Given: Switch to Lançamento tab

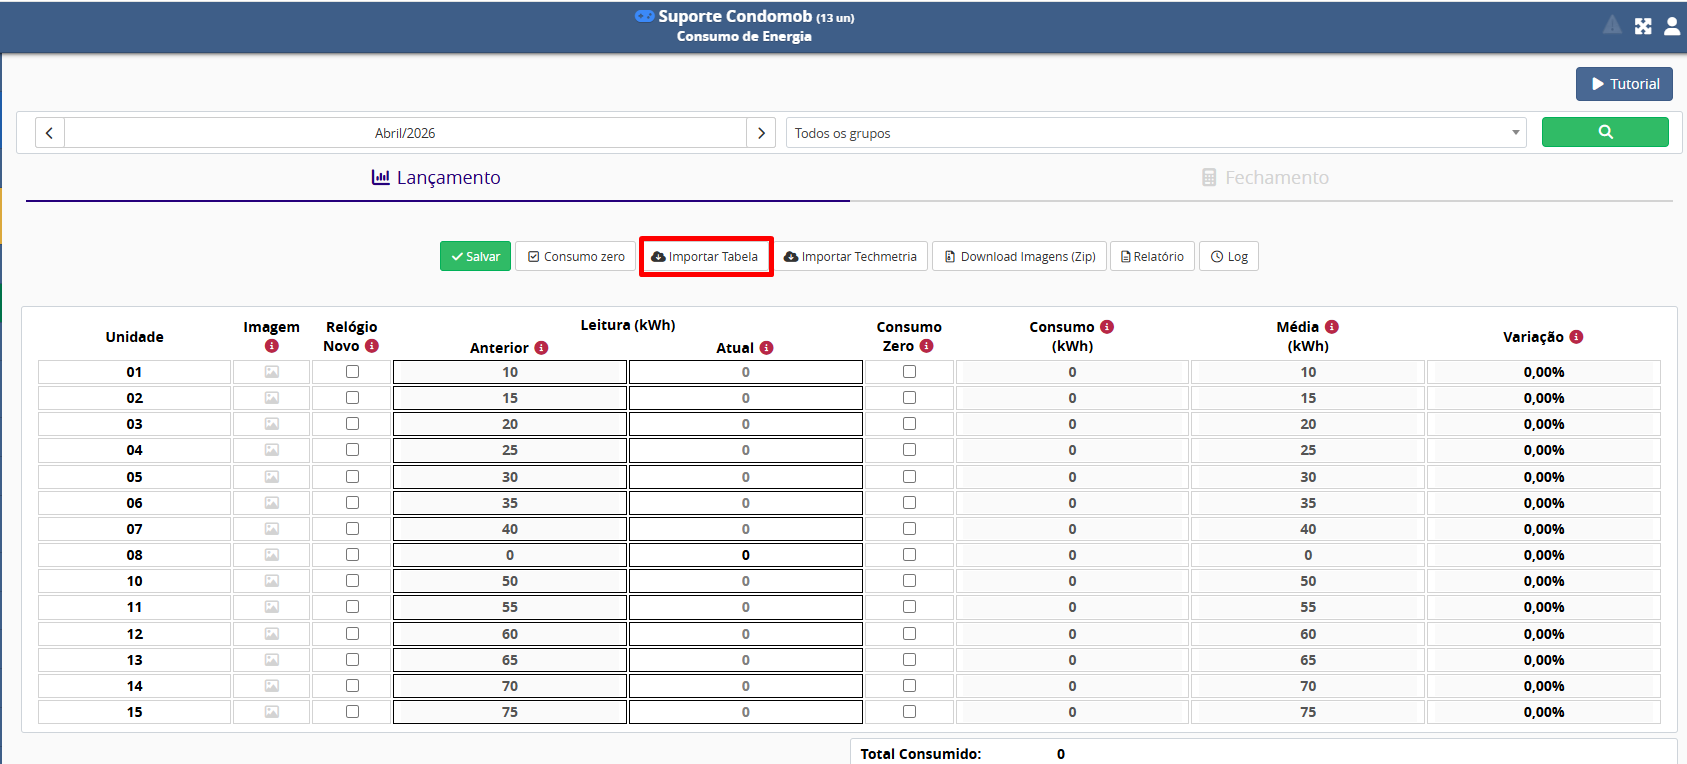Looking at the screenshot, I should [437, 177].
